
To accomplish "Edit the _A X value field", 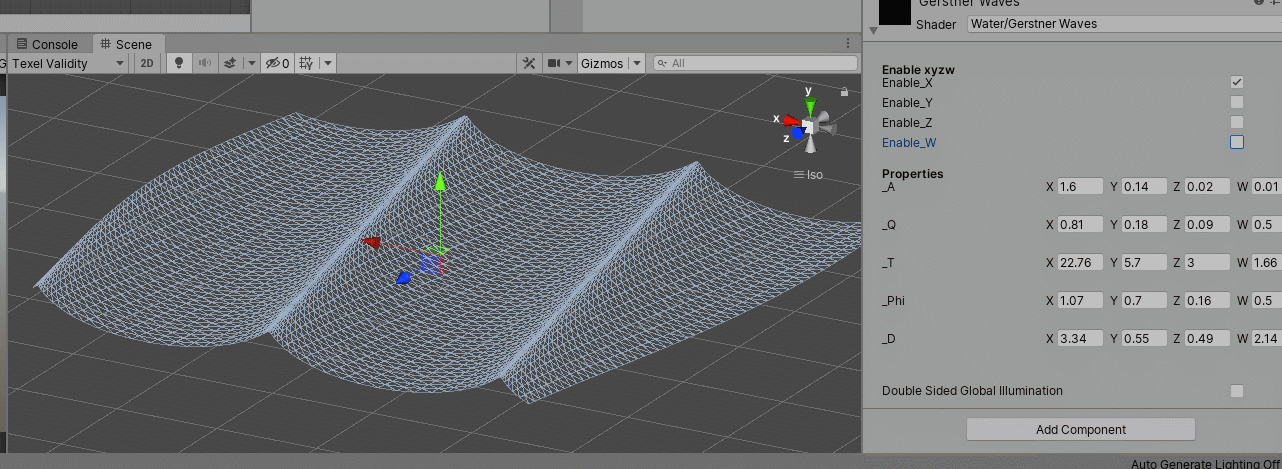I will 1080,186.
